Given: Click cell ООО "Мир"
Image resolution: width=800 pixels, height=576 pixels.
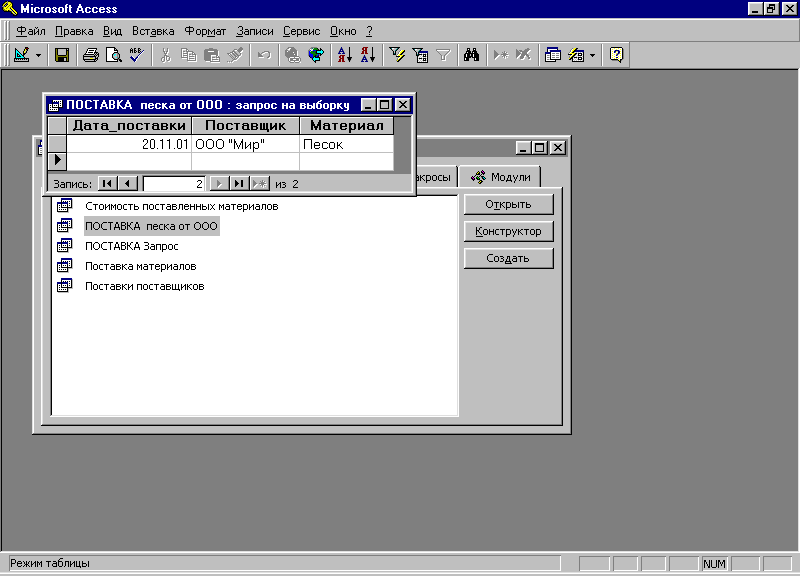Looking at the screenshot, I should tap(245, 144).
